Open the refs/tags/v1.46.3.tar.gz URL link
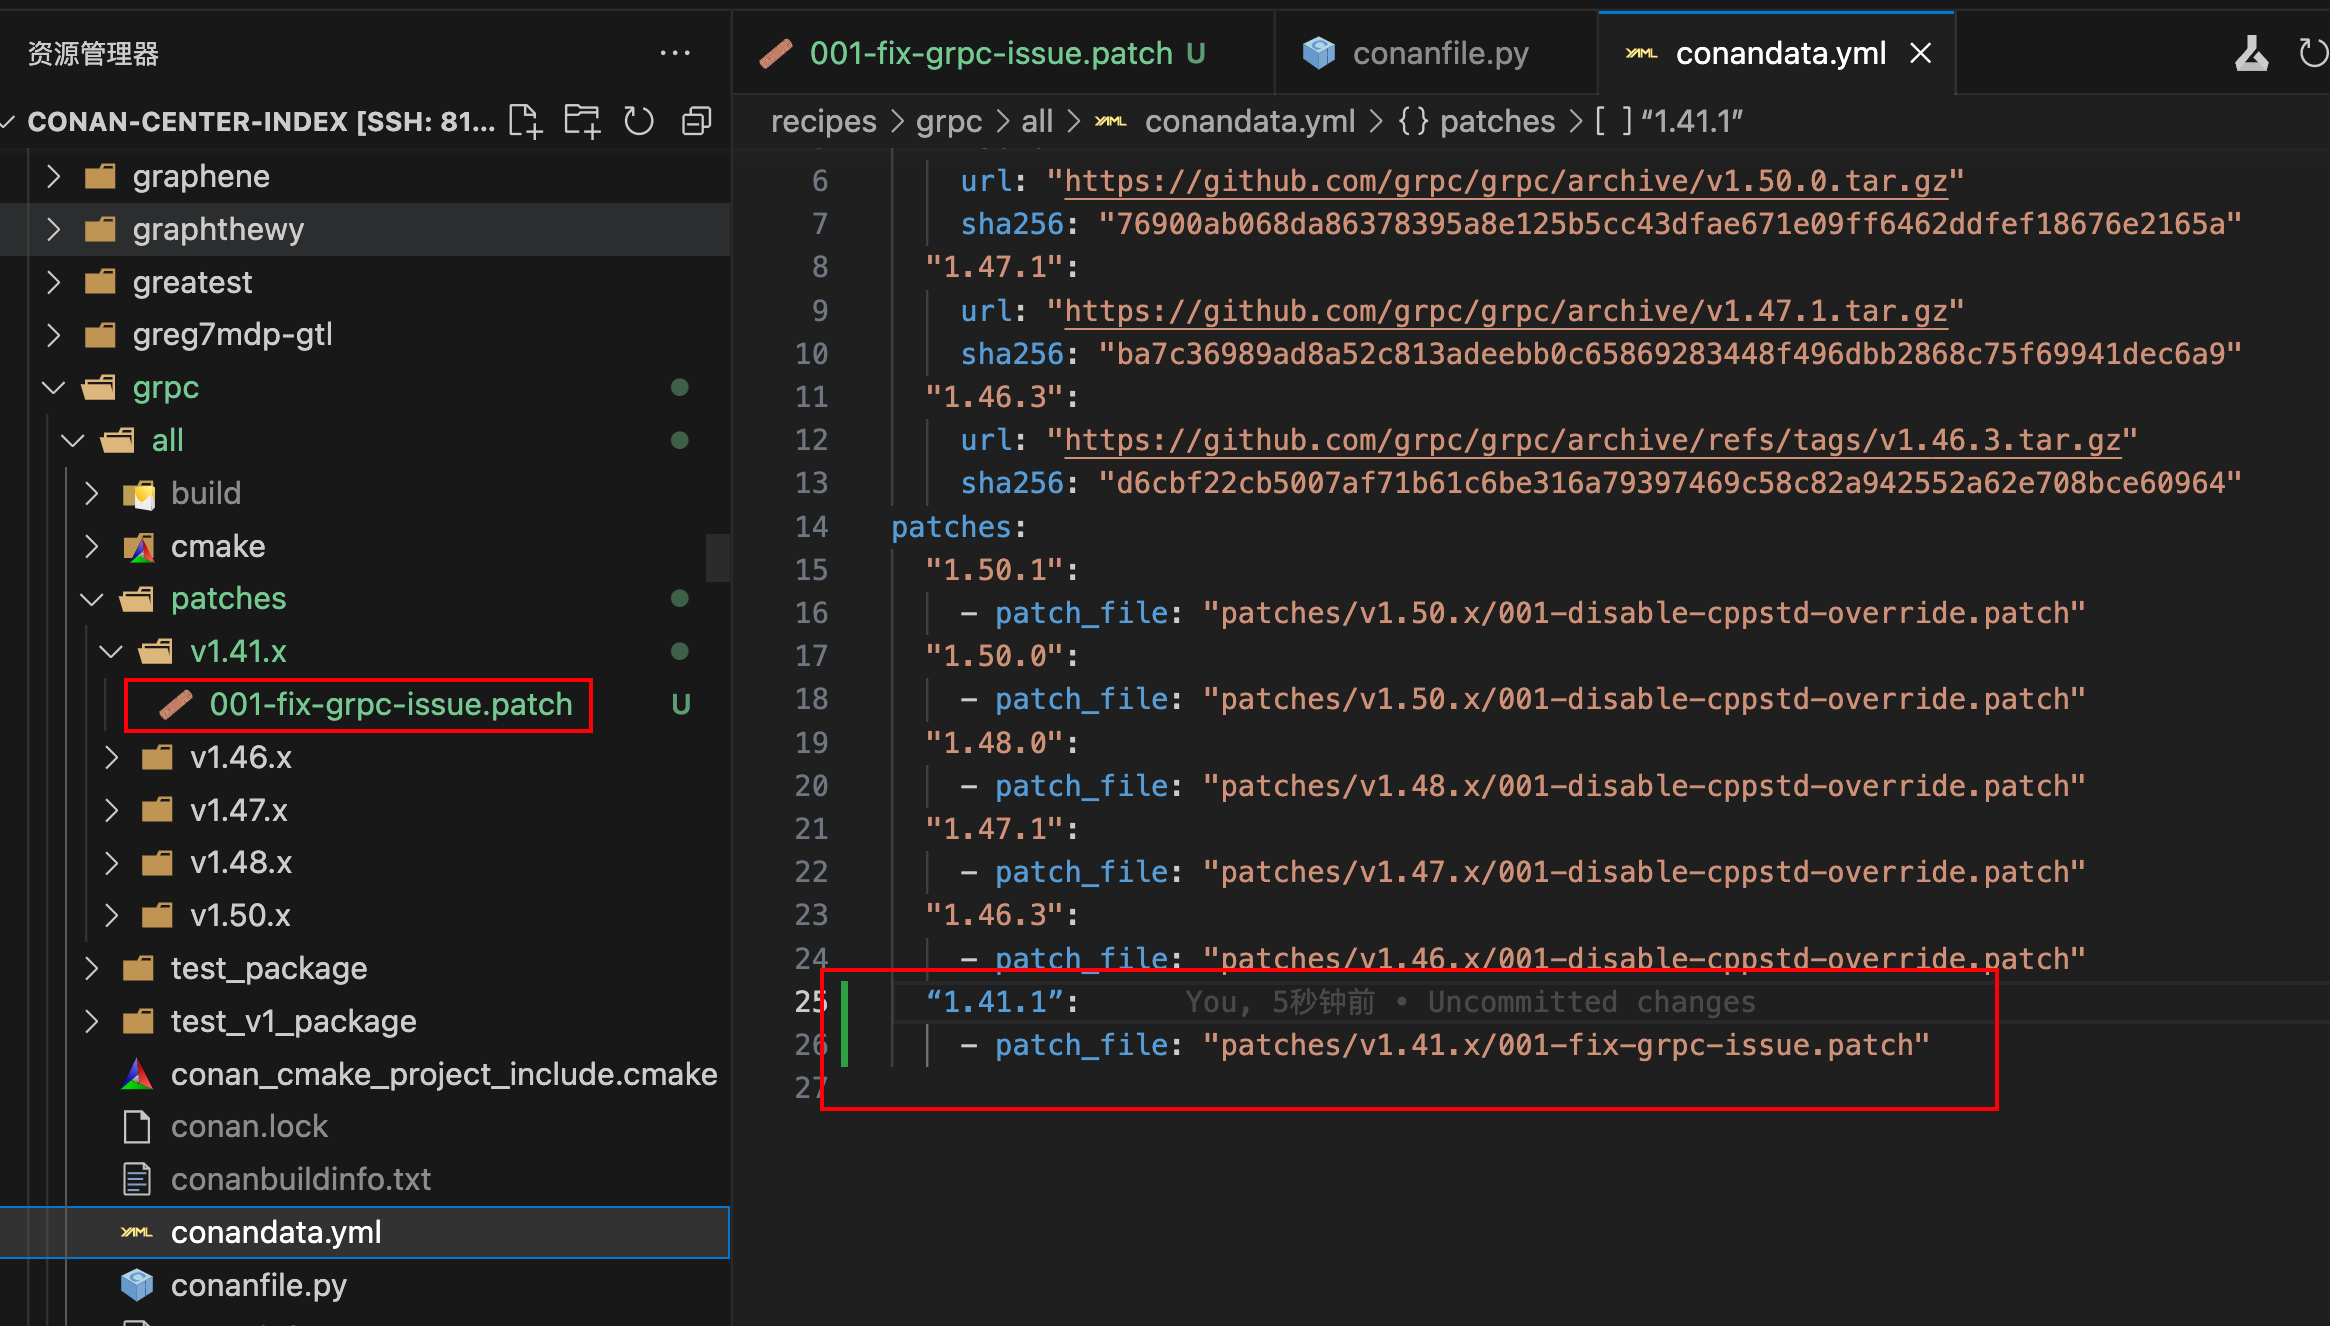Viewport: 2330px width, 1326px height. (1592, 440)
